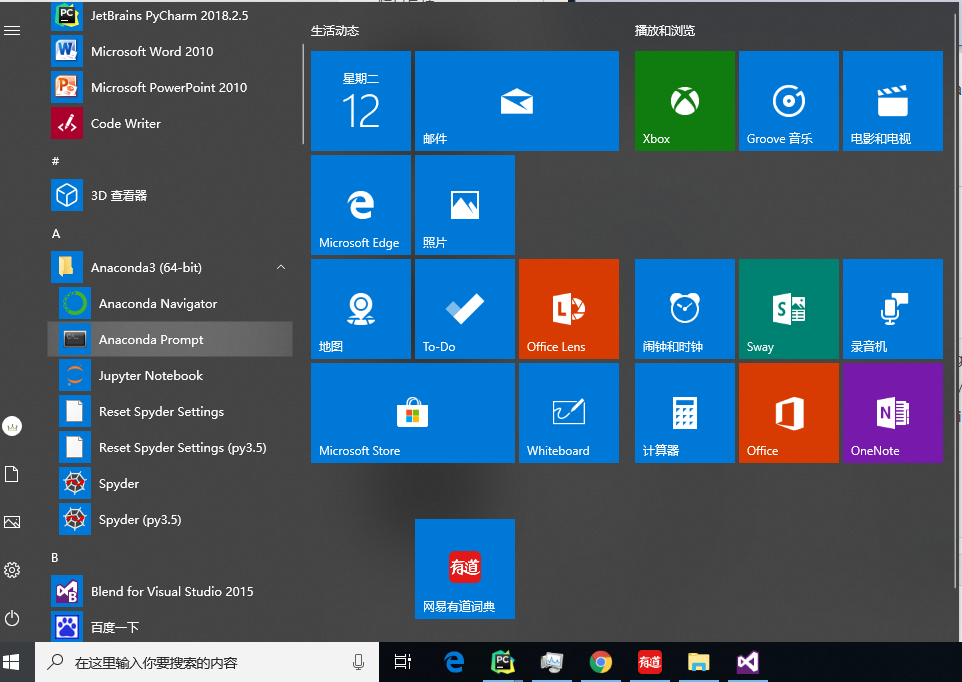Launch Jupyter Notebook from the list
The height and width of the screenshot is (682, 962).
tap(150, 376)
